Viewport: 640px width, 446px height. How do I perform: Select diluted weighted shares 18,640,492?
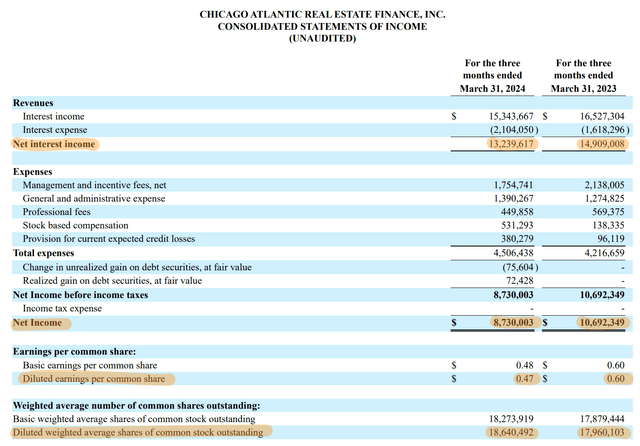pyautogui.click(x=511, y=432)
